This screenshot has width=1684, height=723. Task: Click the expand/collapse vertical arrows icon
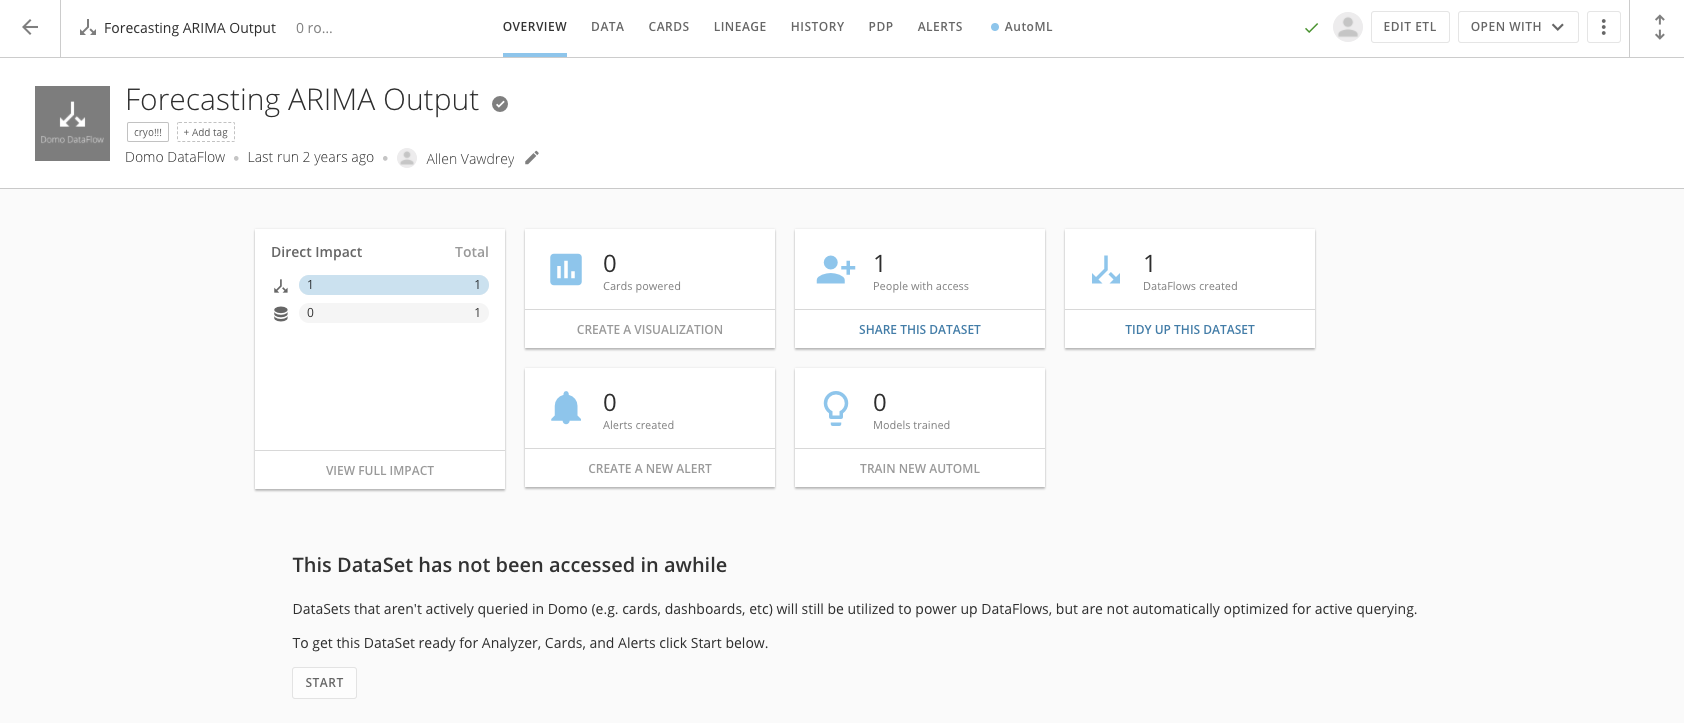[x=1659, y=27]
